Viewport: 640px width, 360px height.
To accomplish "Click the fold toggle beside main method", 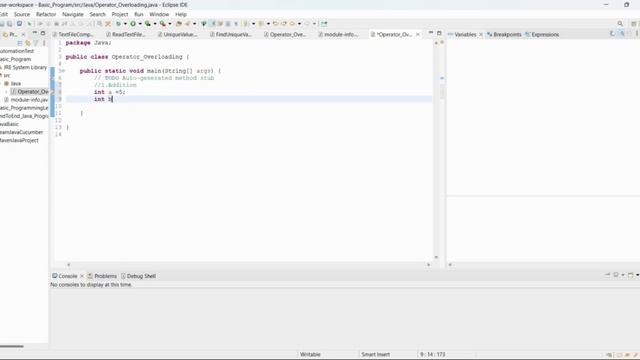I will click(63, 71).
